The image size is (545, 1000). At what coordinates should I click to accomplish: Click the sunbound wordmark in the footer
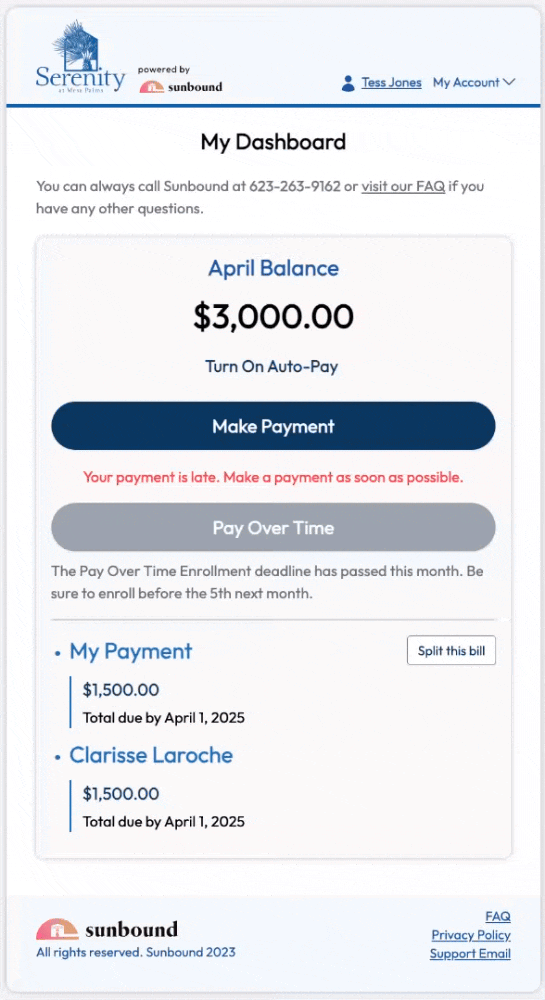tap(131, 930)
